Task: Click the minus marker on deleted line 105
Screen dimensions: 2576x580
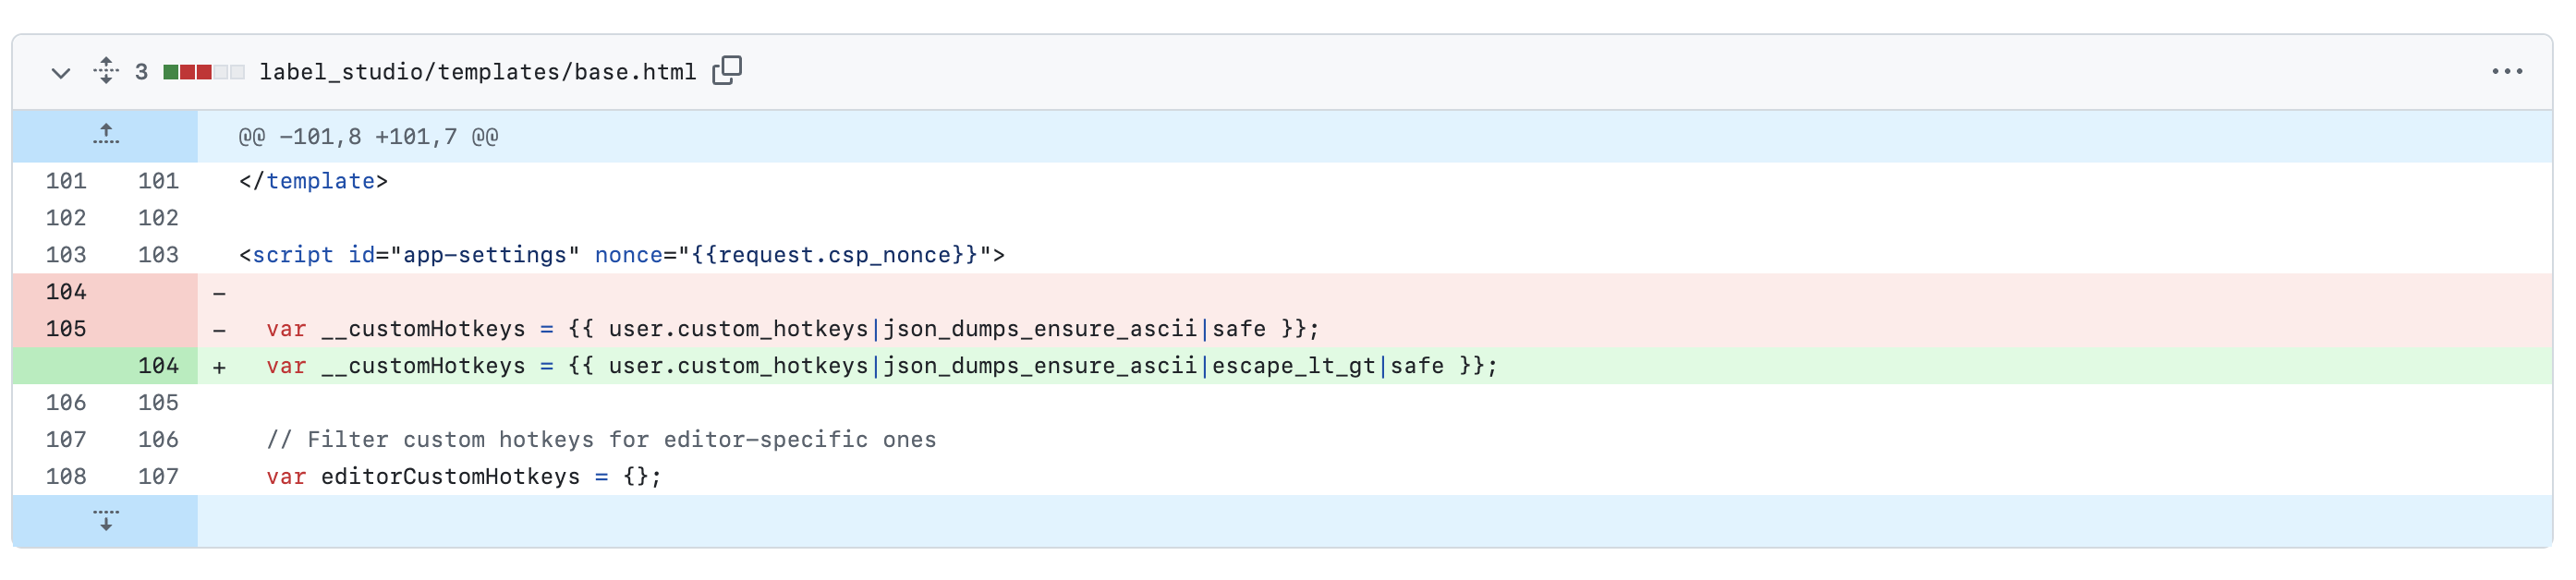Action: pos(219,330)
